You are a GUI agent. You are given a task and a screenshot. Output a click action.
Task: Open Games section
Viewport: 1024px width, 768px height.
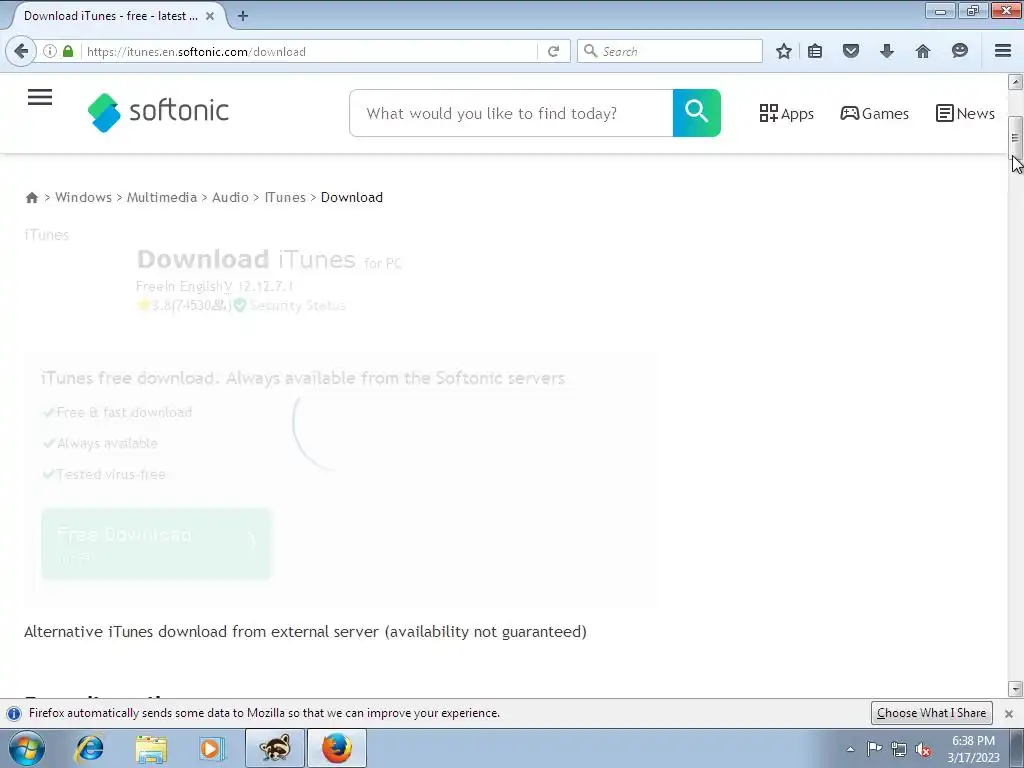(874, 114)
